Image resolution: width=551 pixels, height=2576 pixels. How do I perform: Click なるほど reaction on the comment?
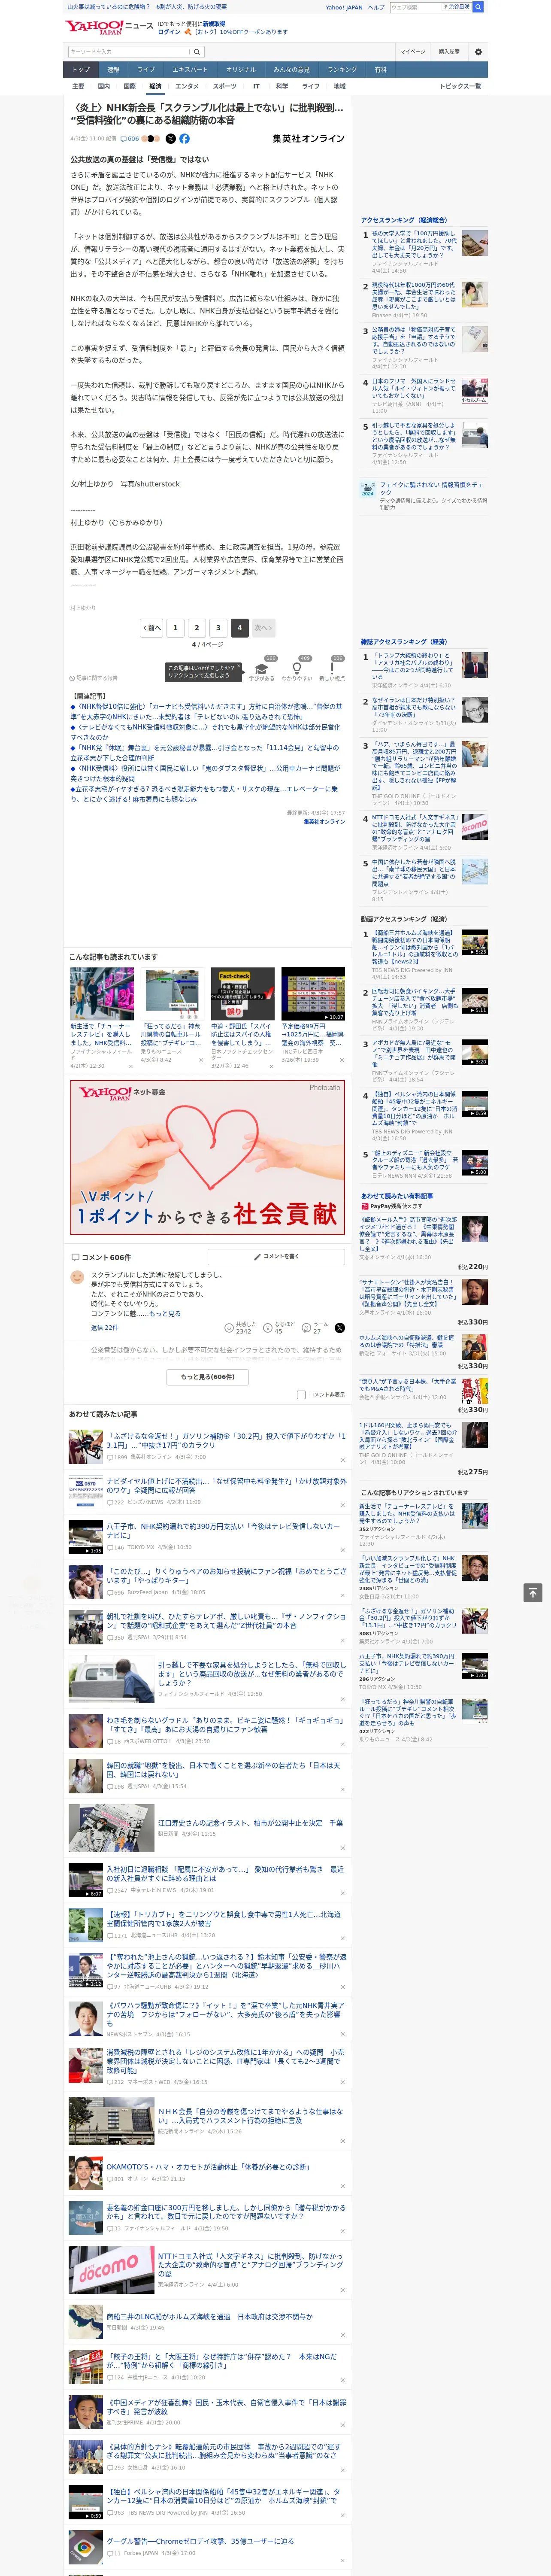click(x=279, y=1327)
